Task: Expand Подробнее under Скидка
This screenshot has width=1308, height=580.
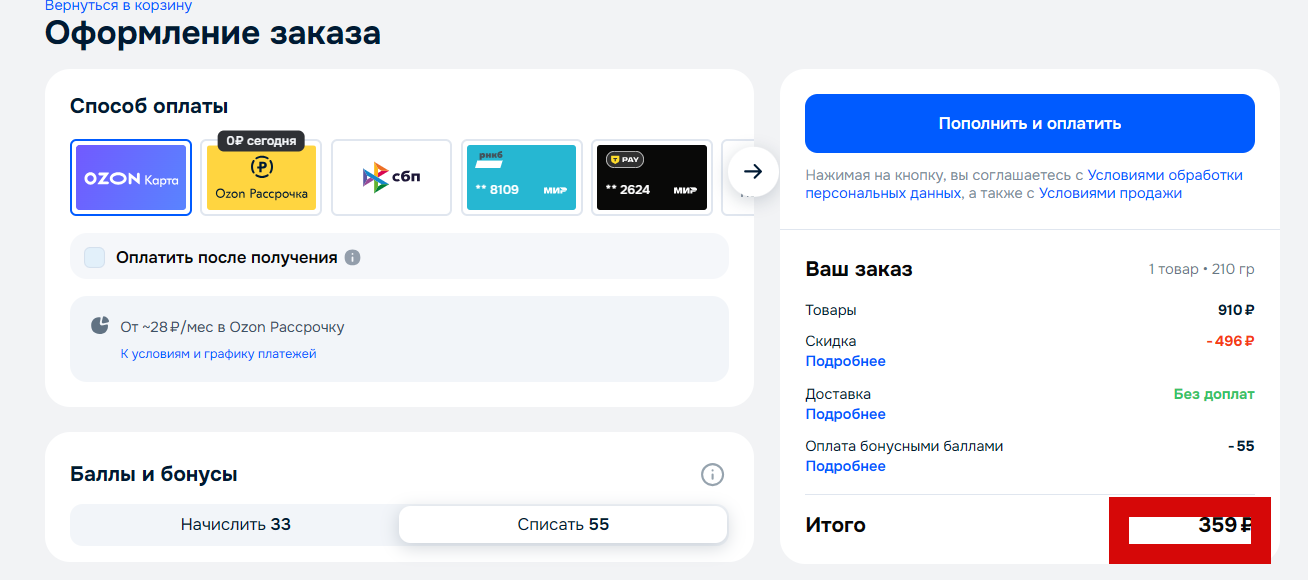Action: tap(846, 361)
